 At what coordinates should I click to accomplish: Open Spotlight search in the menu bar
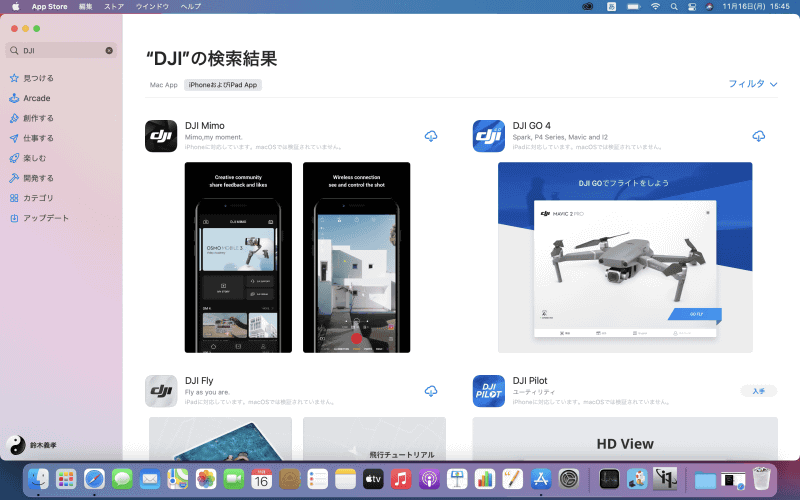click(x=674, y=7)
